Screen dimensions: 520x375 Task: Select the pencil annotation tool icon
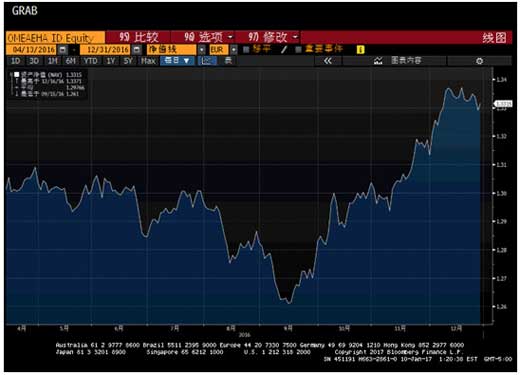pyautogui.click(x=284, y=50)
